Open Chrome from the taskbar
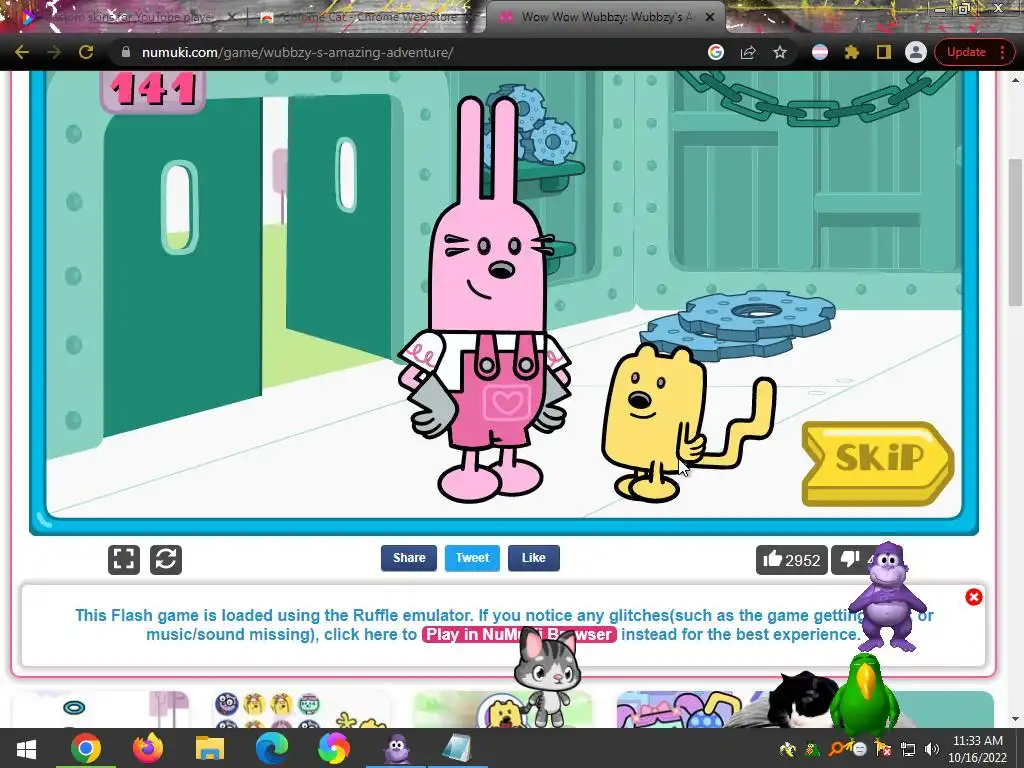The width and height of the screenshot is (1024, 768). click(x=86, y=748)
